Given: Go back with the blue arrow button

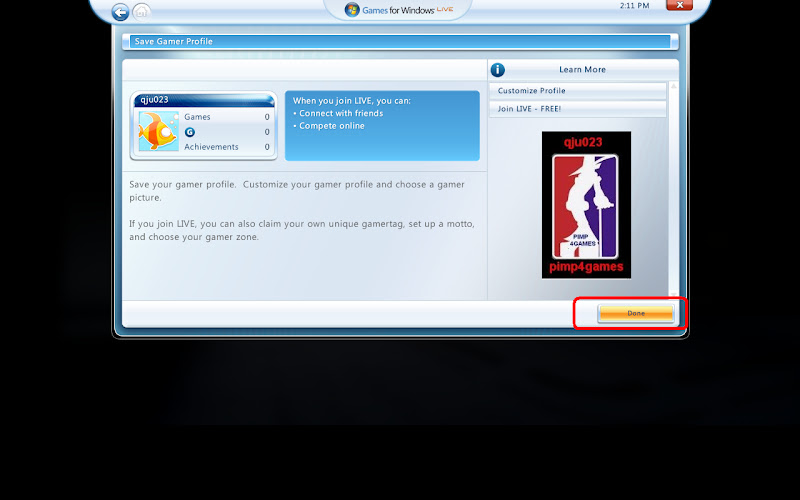Looking at the screenshot, I should (x=120, y=12).
